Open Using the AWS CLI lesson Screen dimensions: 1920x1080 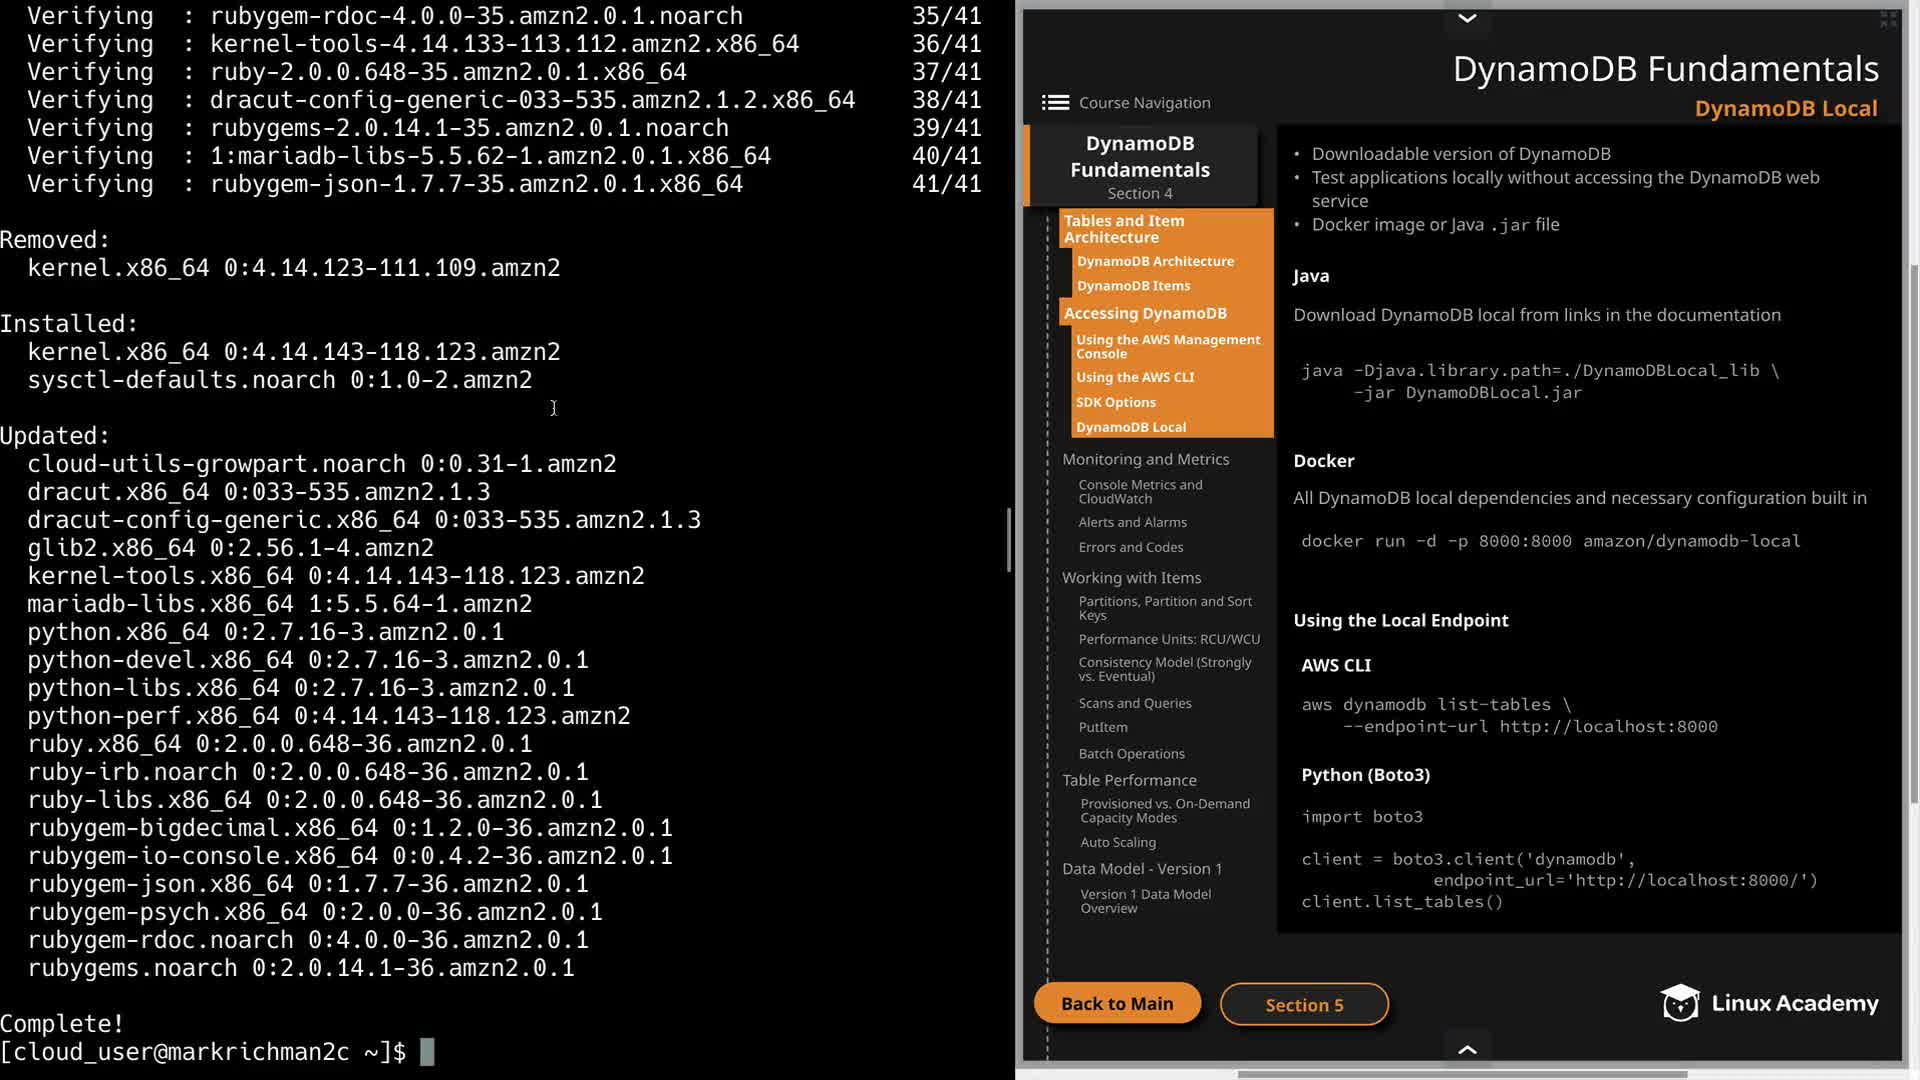pyautogui.click(x=1135, y=377)
